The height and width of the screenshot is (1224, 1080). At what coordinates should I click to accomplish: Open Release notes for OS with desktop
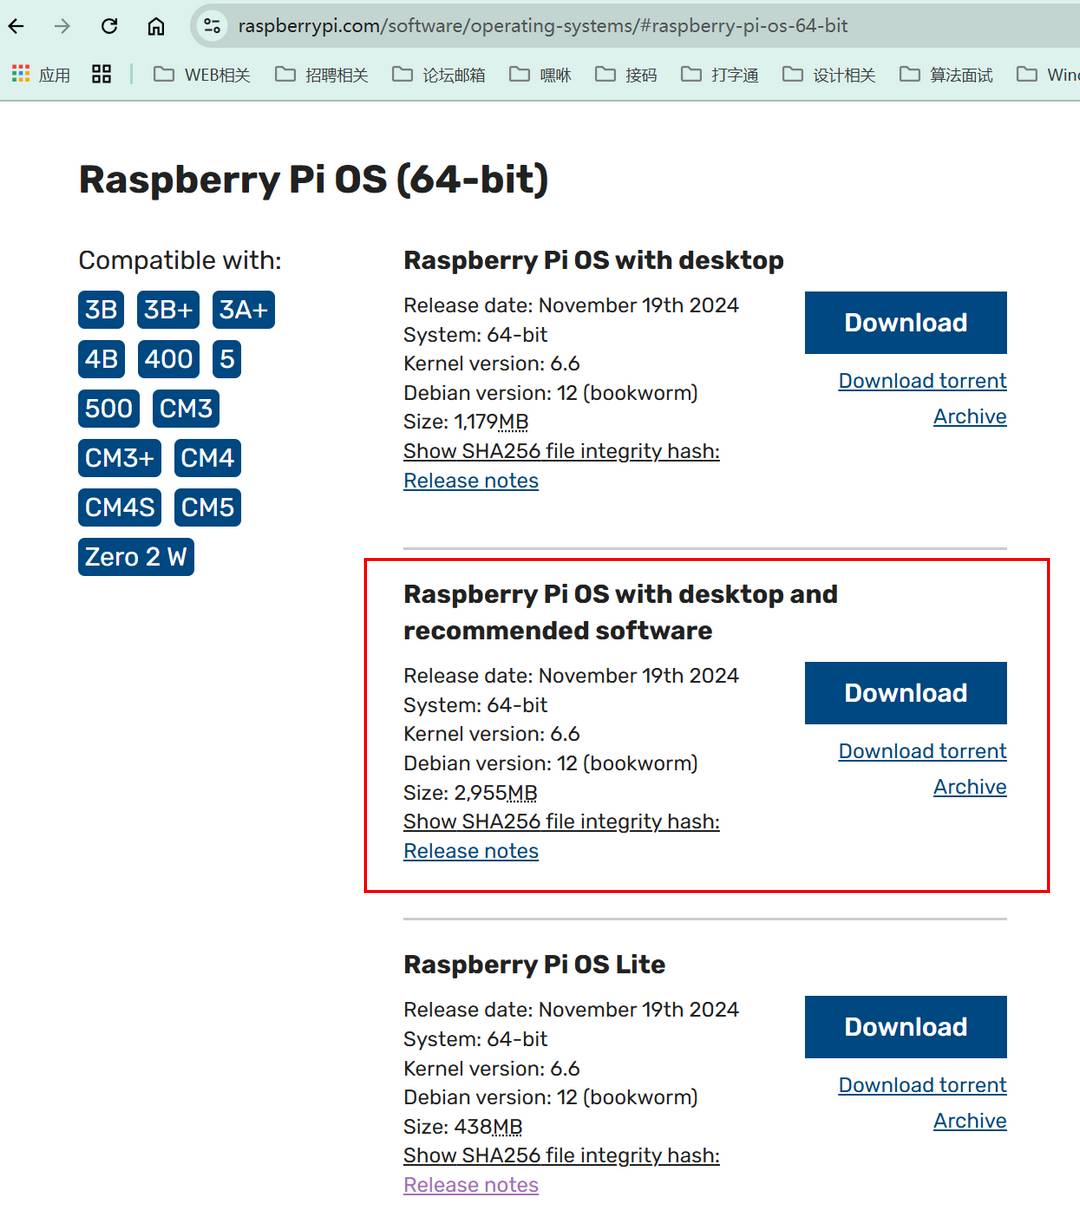click(x=471, y=481)
